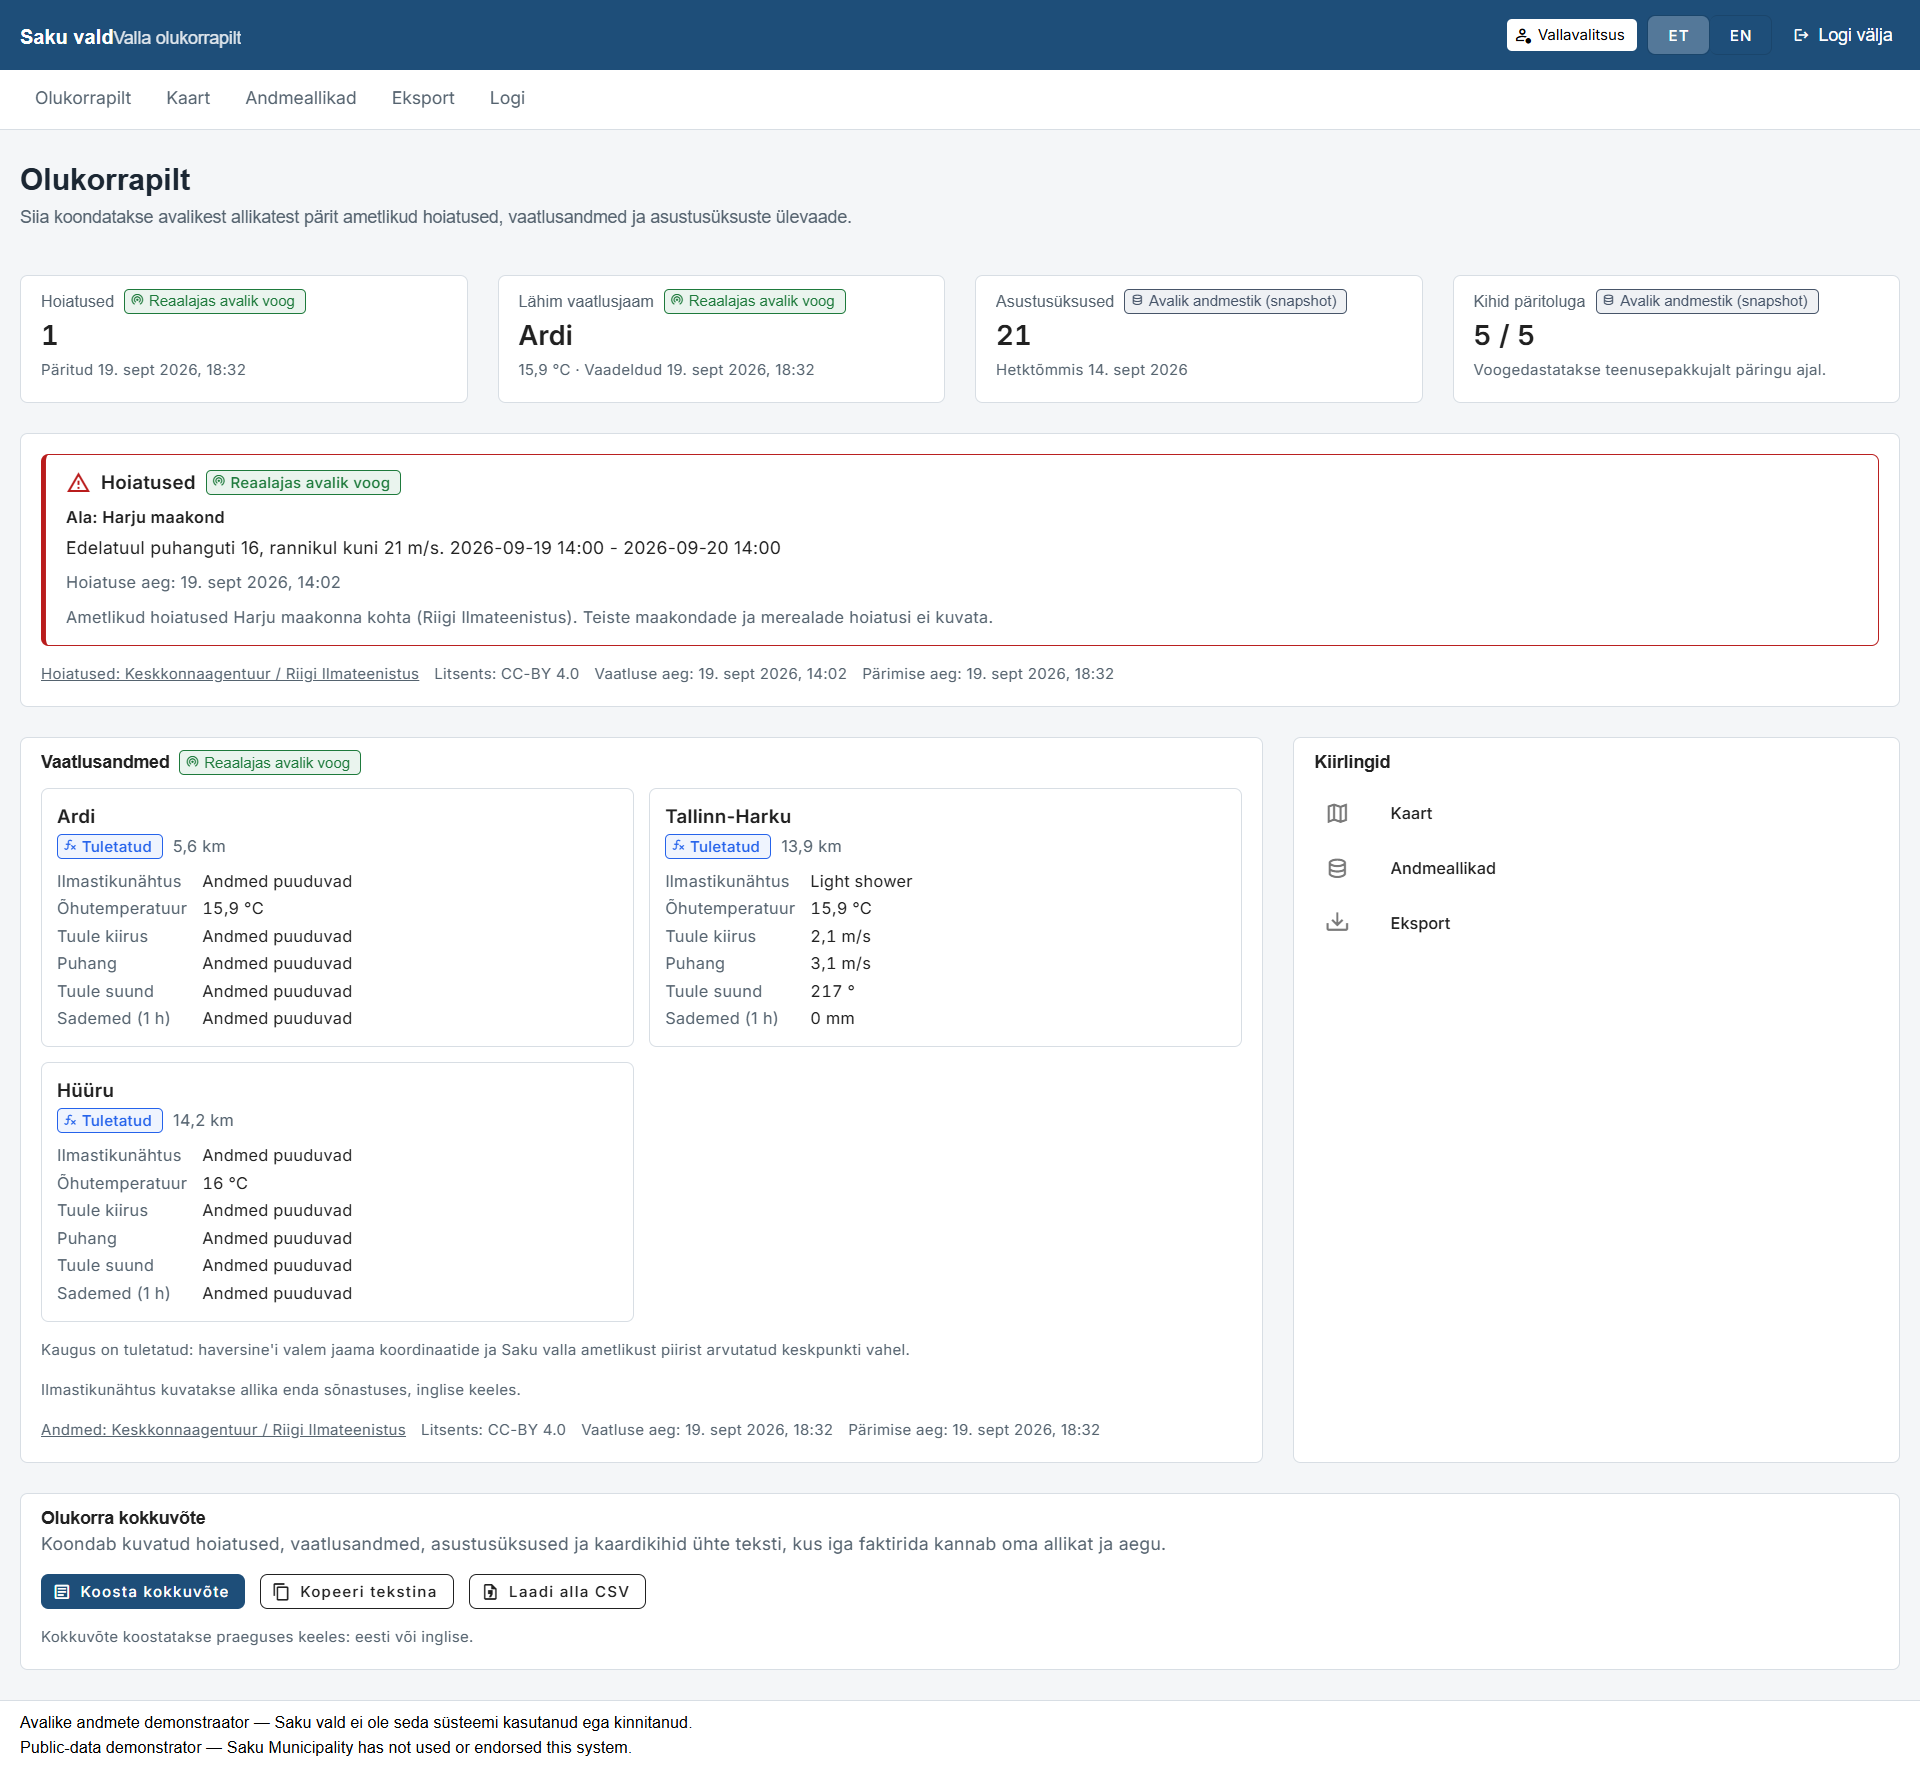This screenshot has width=1920, height=1768.
Task: Click the red warning triangle in Hoiatused alert
Action: click(78, 483)
